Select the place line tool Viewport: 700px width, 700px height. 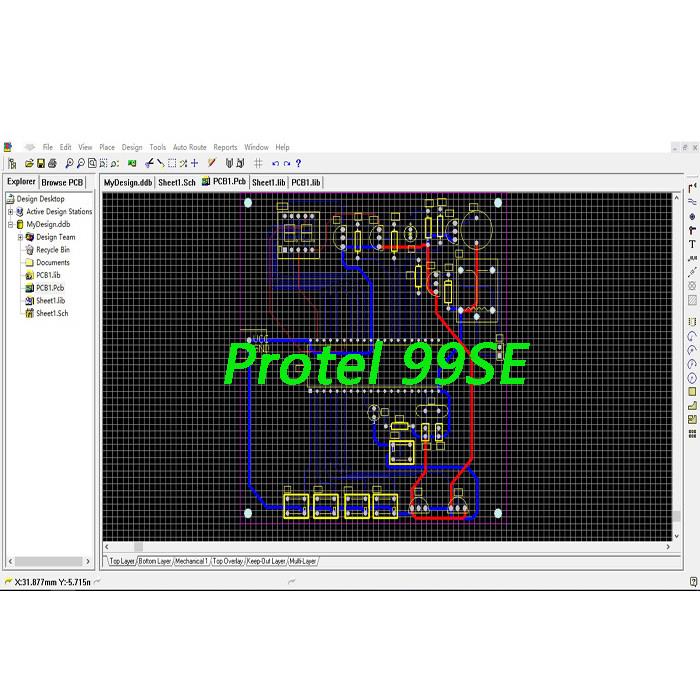click(692, 202)
